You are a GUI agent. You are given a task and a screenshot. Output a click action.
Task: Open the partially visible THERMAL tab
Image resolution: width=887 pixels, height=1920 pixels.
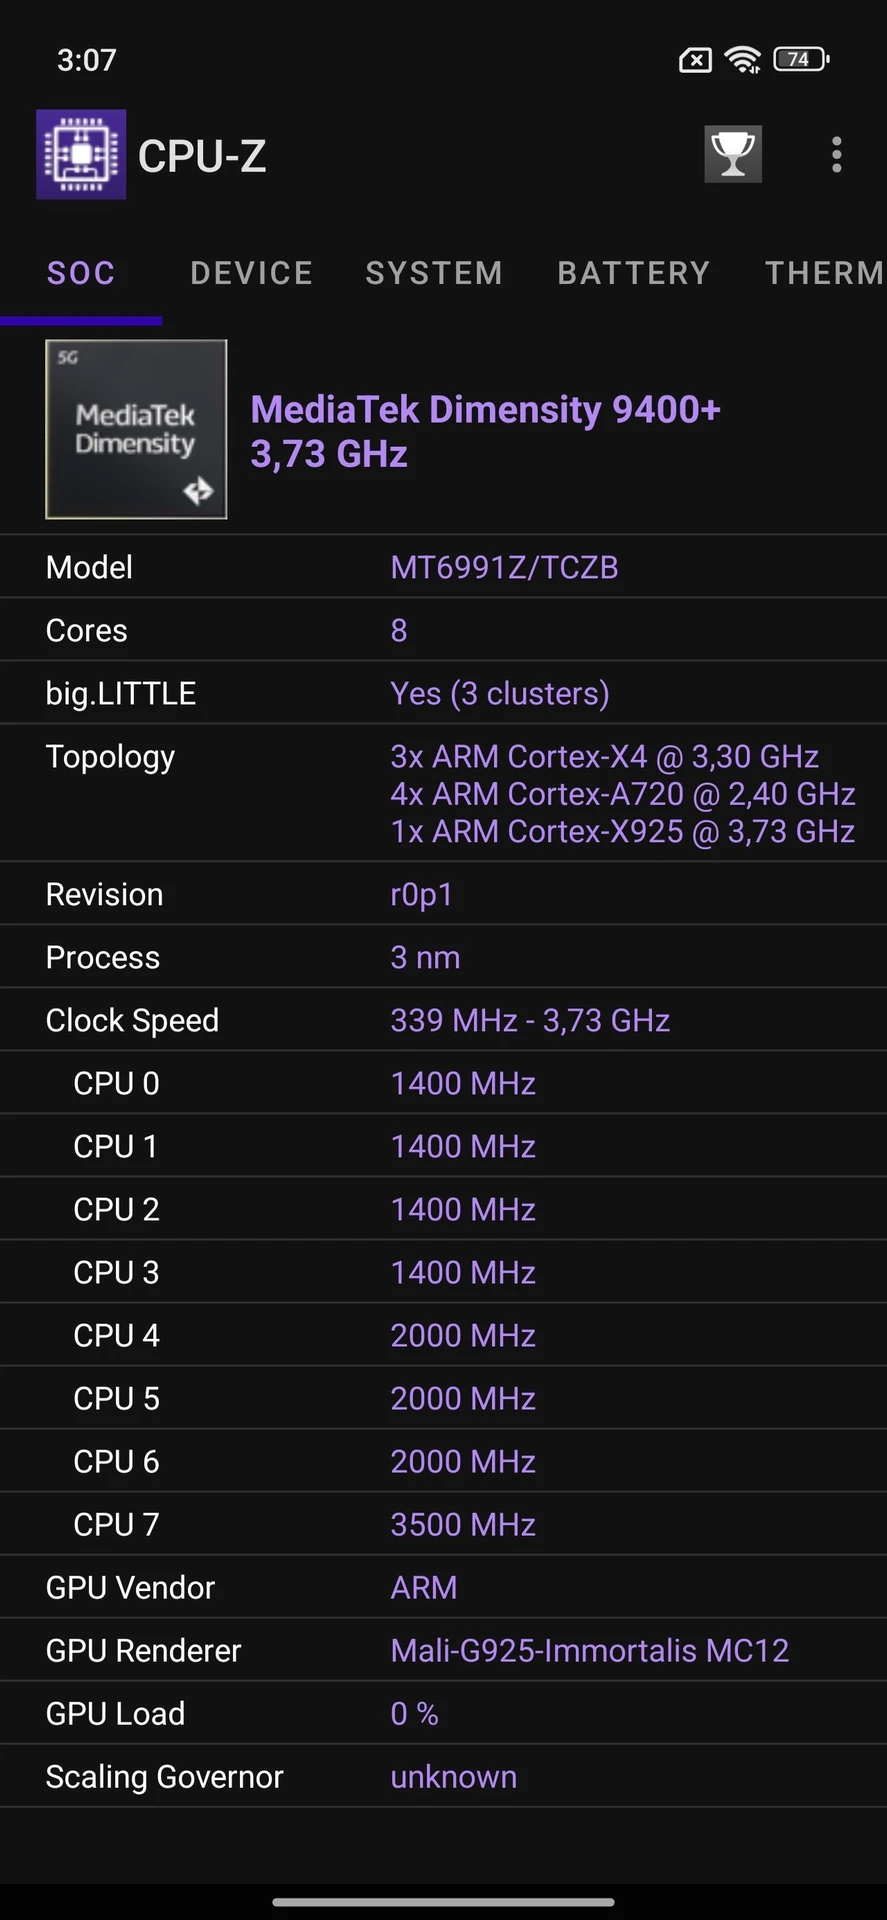824,273
